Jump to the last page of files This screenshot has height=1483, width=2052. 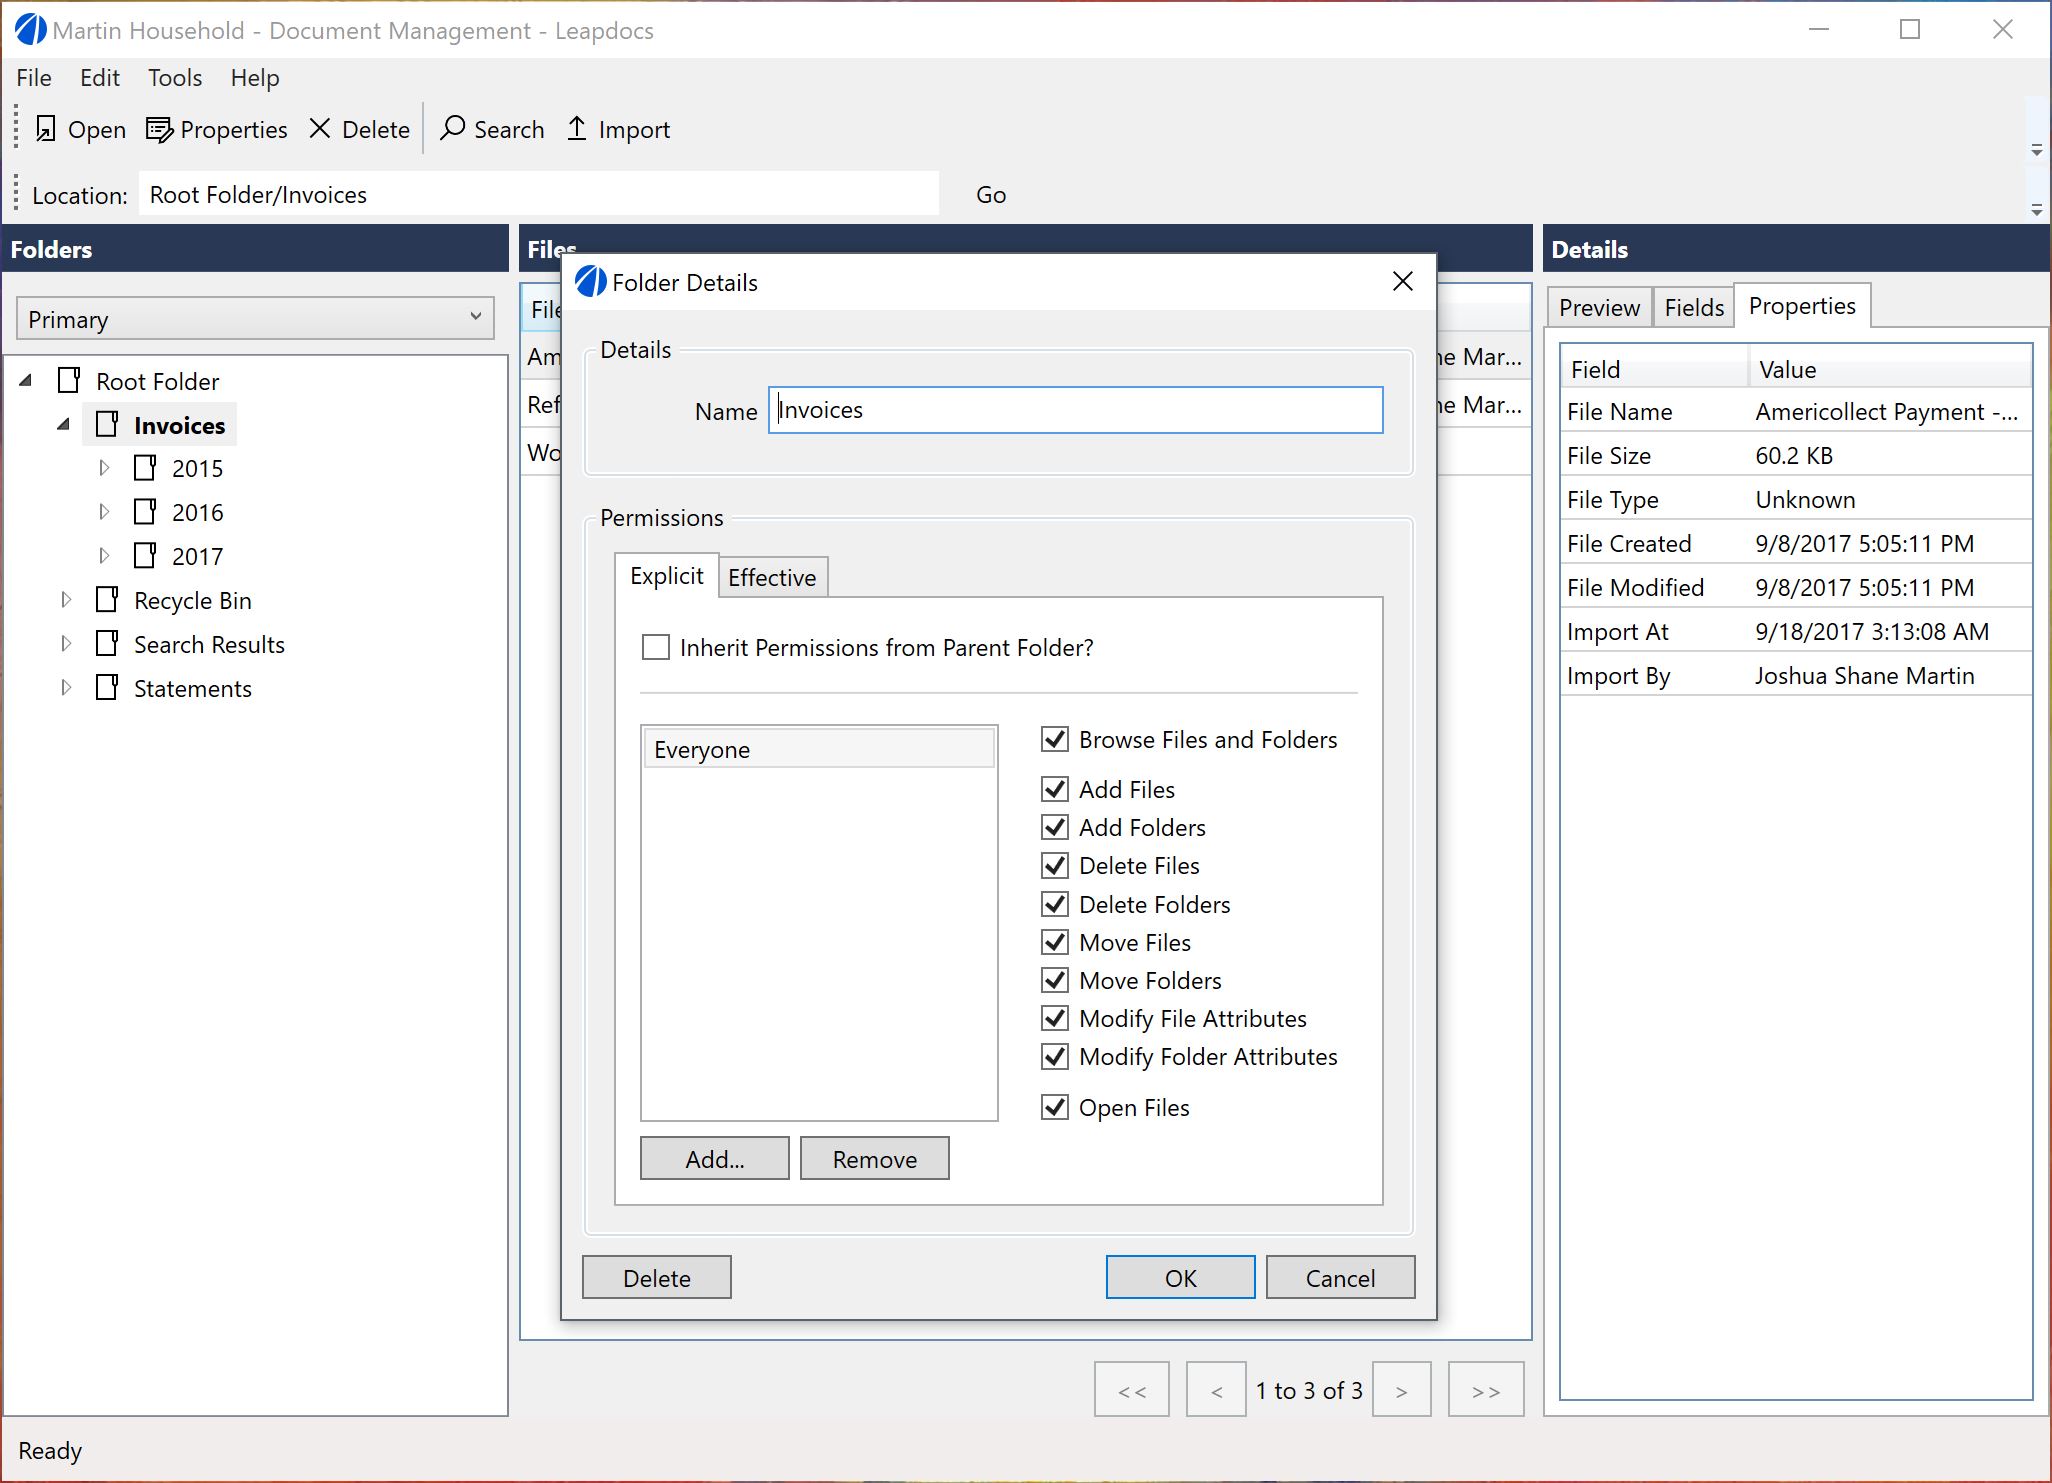[x=1486, y=1390]
